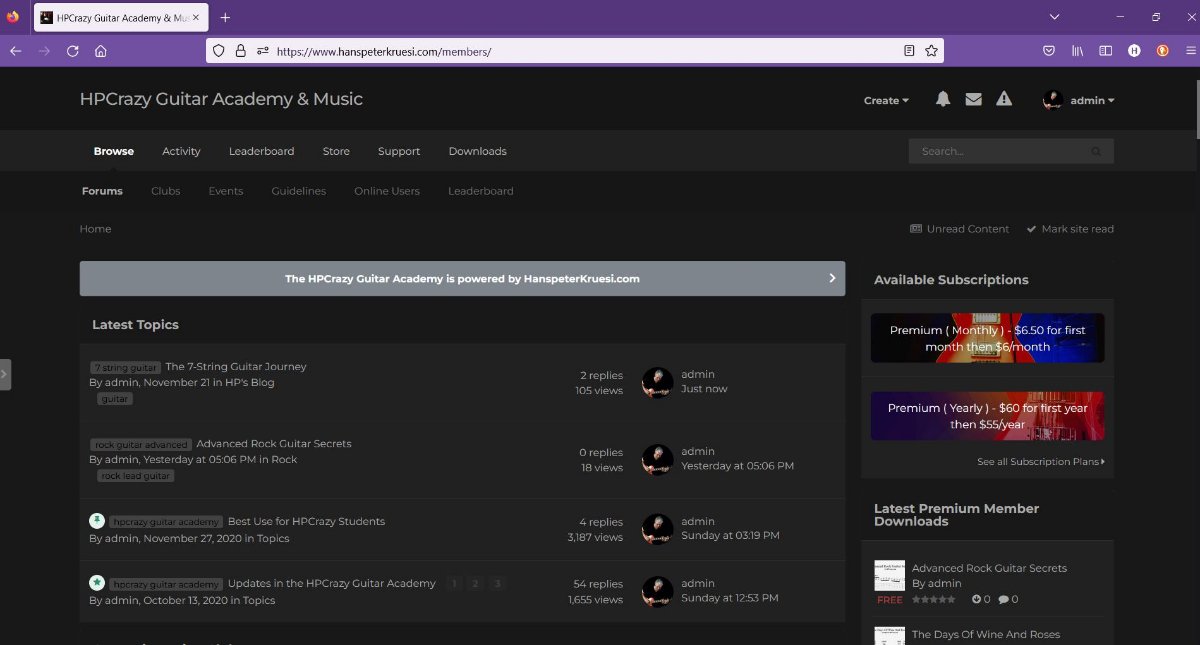Click the chevron on the HPCrazy announcement banner
Image resolution: width=1200 pixels, height=645 pixels.
coord(832,278)
